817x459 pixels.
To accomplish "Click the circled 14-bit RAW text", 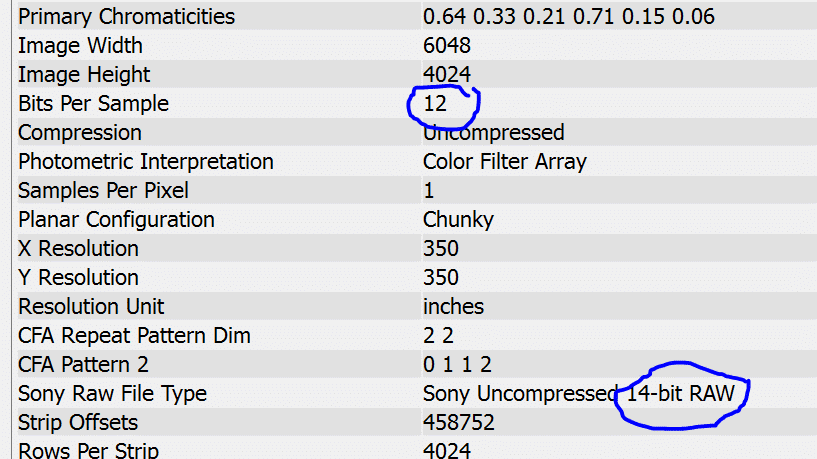I will 680,394.
